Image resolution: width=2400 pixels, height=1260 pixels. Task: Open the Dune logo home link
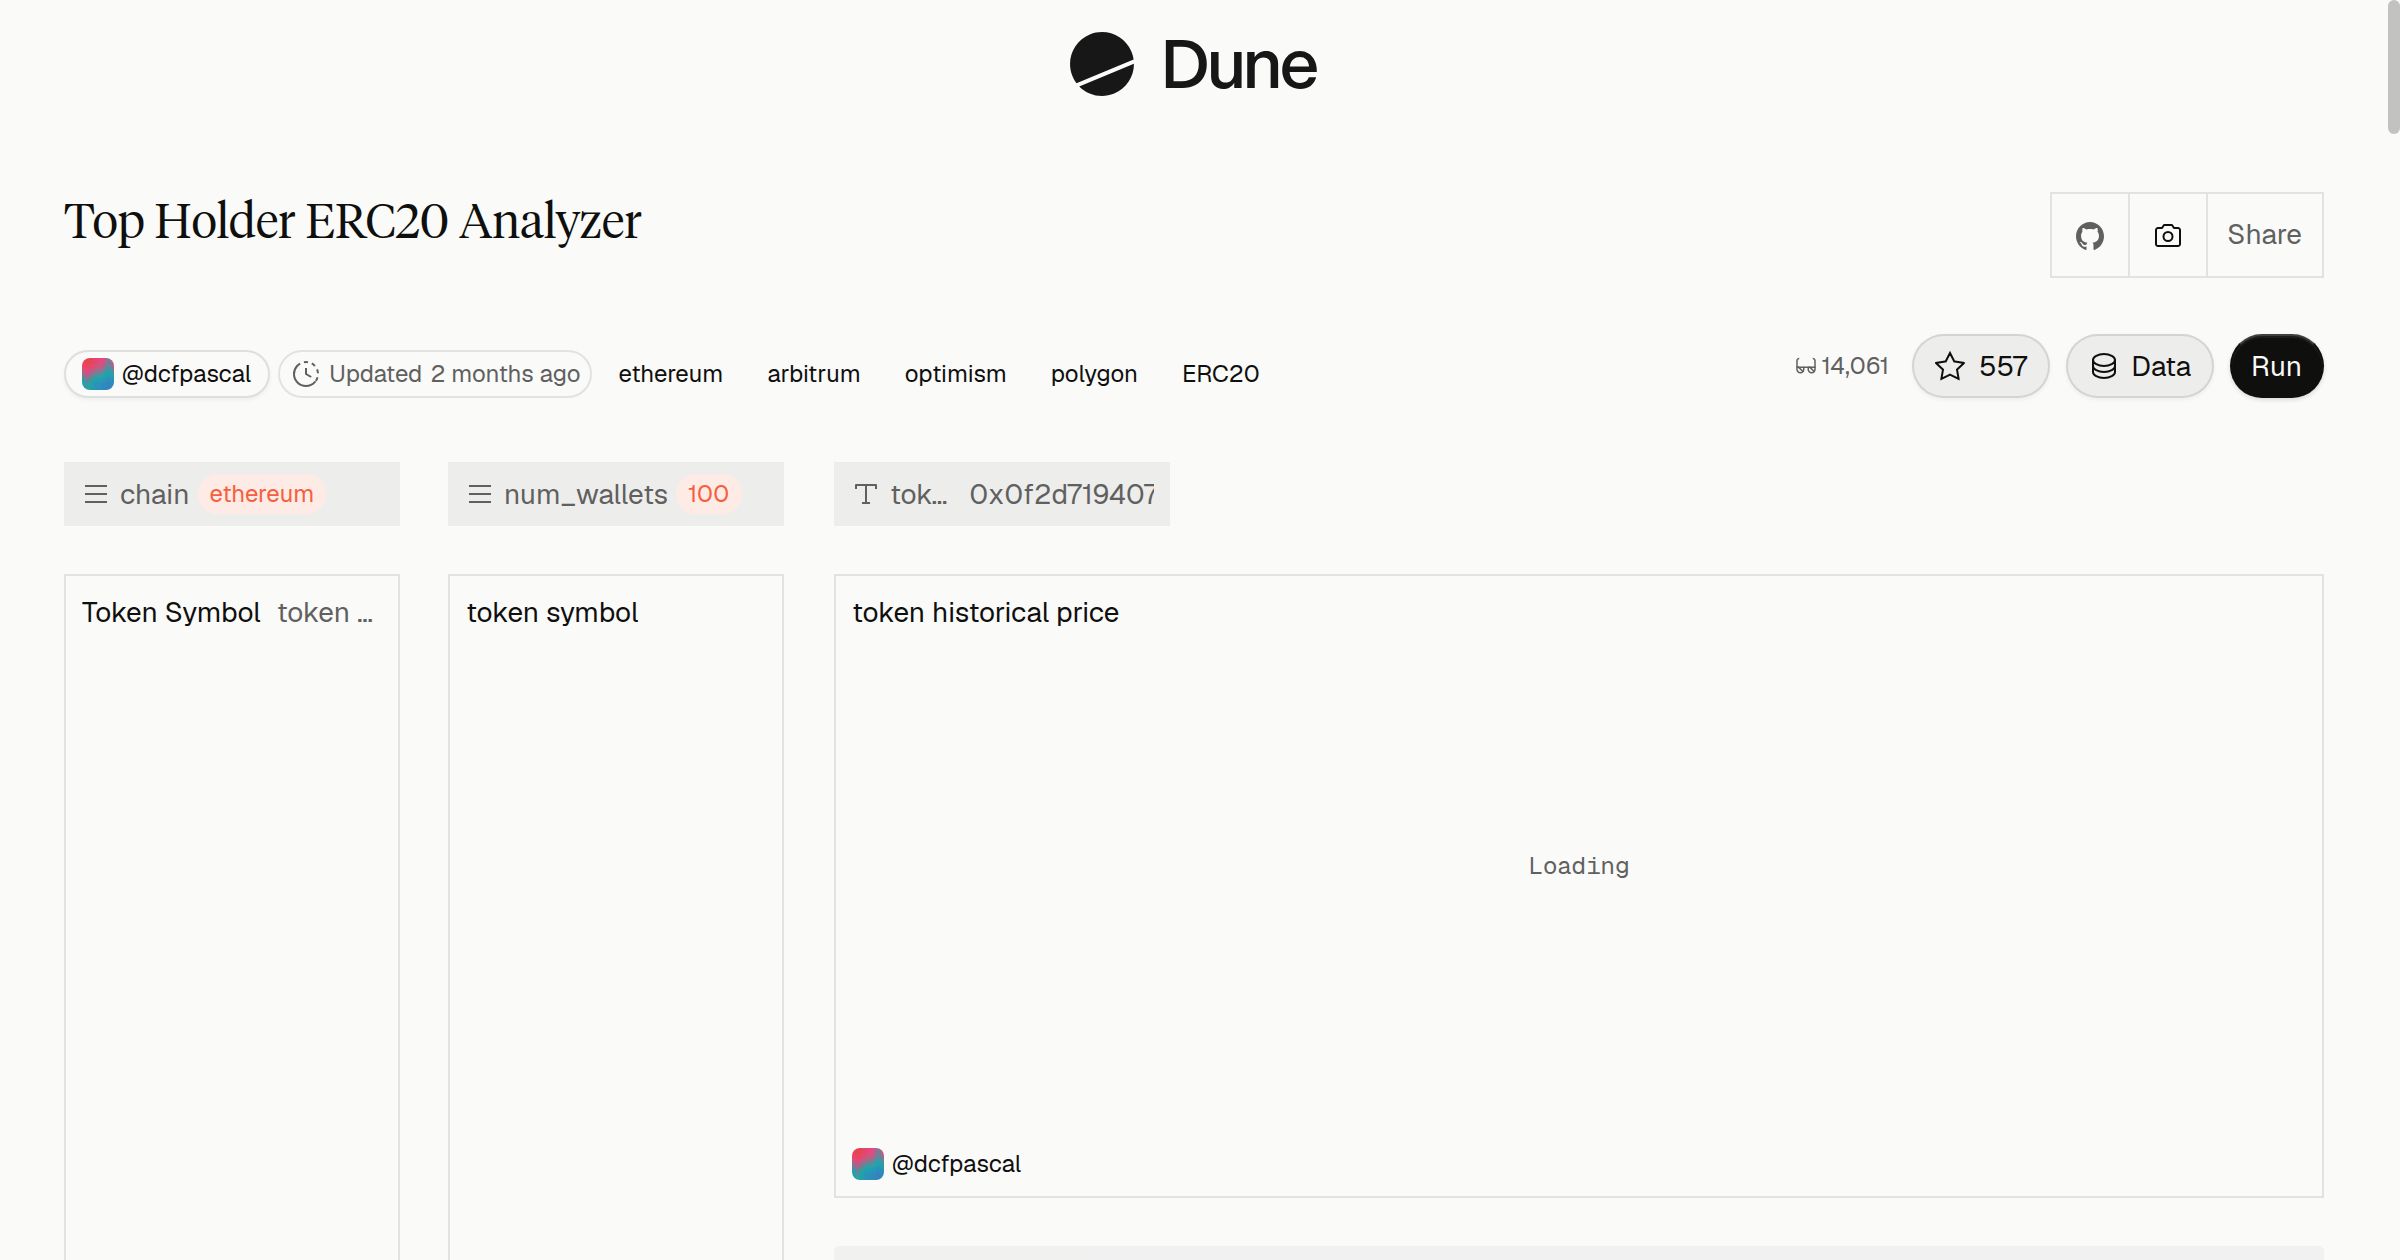pyautogui.click(x=1193, y=65)
